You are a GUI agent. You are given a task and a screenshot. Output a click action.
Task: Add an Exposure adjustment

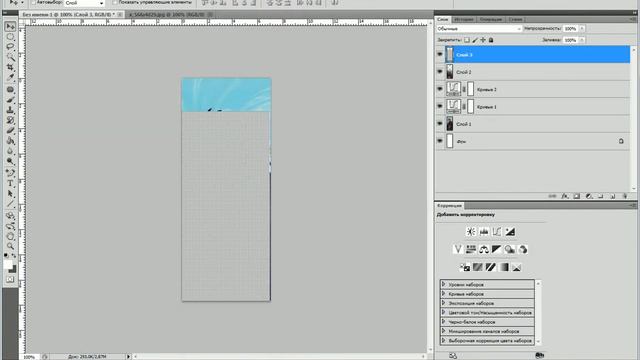(x=510, y=232)
